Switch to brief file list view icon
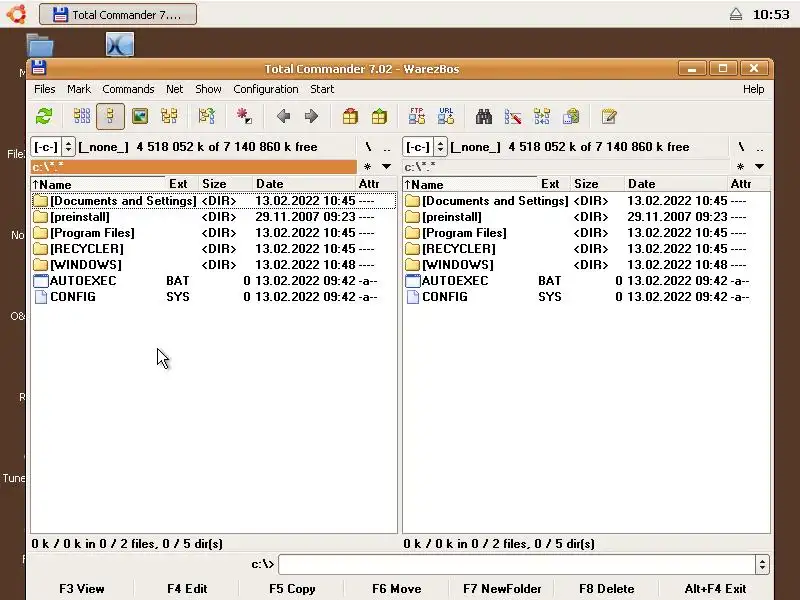Screen dimensions: 800x600 pos(82,116)
